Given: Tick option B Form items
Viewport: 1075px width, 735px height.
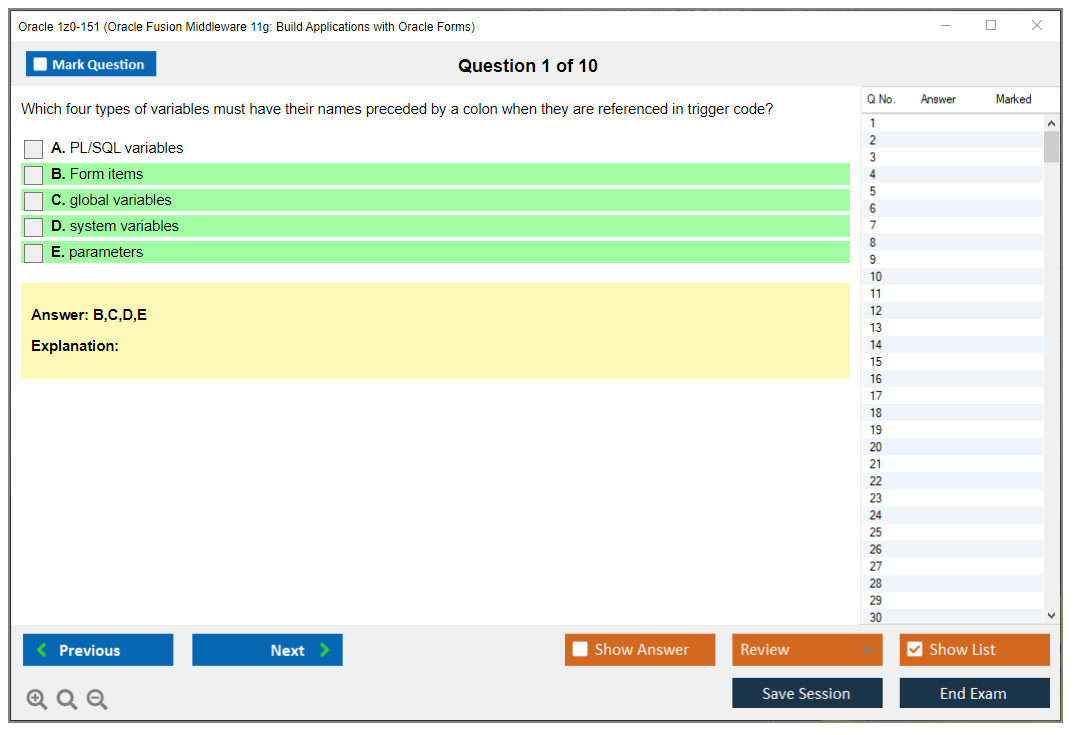Looking at the screenshot, I should (34, 175).
